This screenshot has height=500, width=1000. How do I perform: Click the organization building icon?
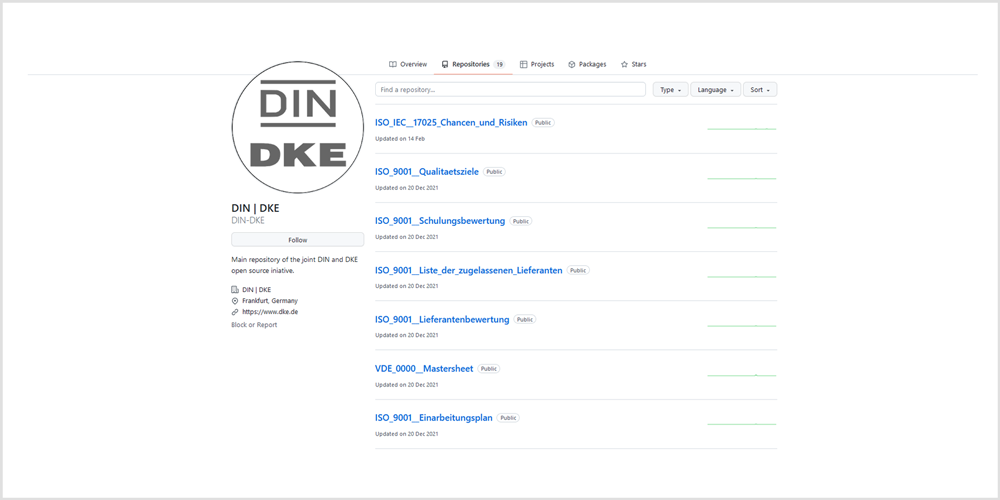click(235, 290)
